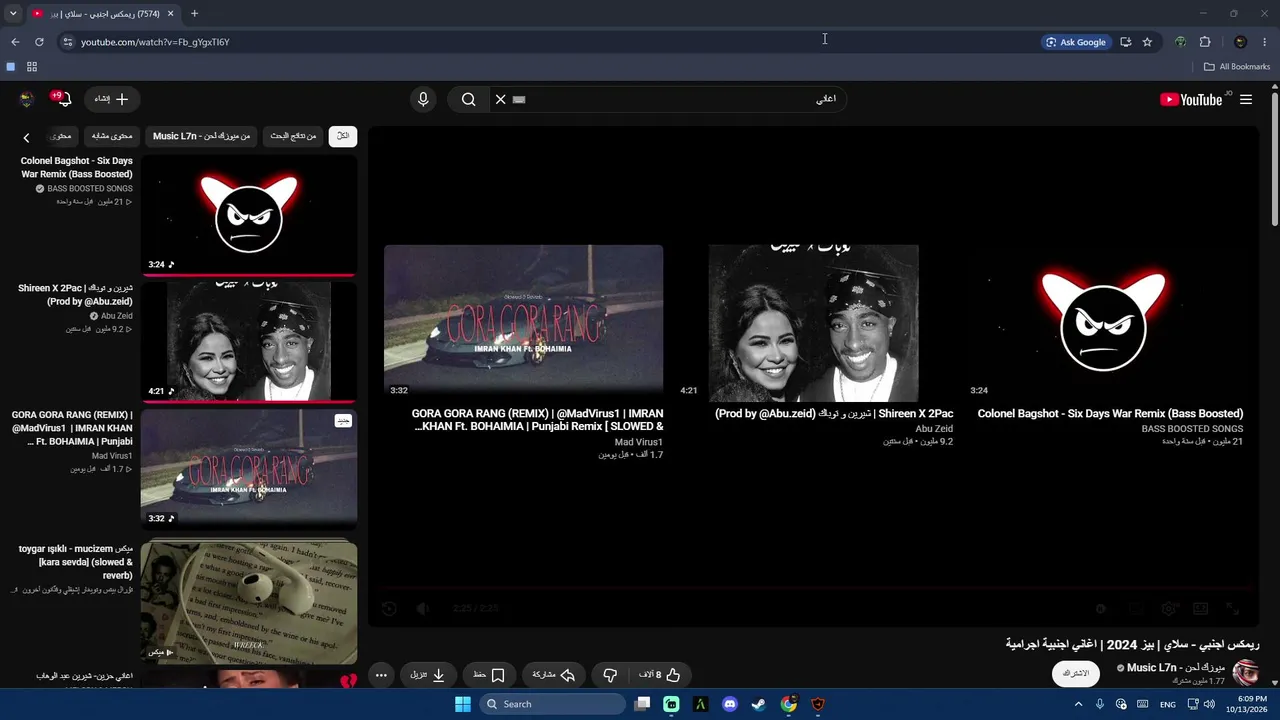The image size is (1280, 720).
Task: Run search with magnifier icon
Action: [x=468, y=99]
